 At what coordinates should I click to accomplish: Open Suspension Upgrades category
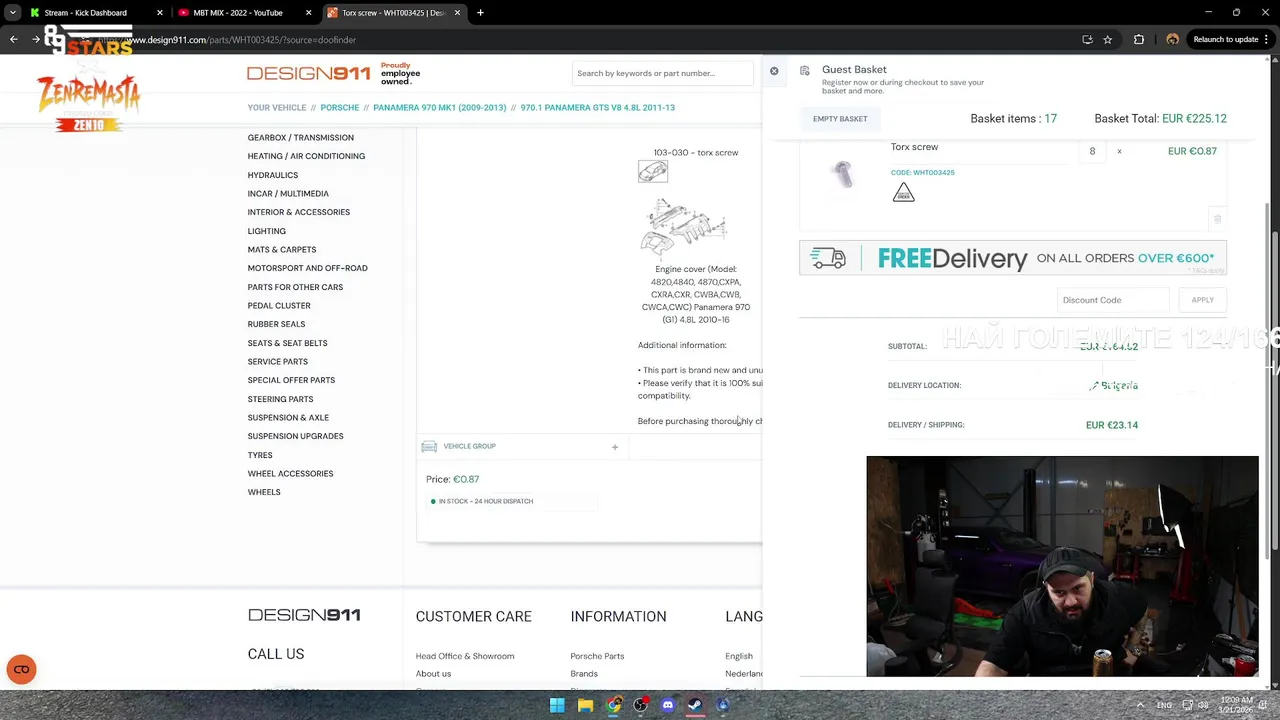click(x=295, y=436)
